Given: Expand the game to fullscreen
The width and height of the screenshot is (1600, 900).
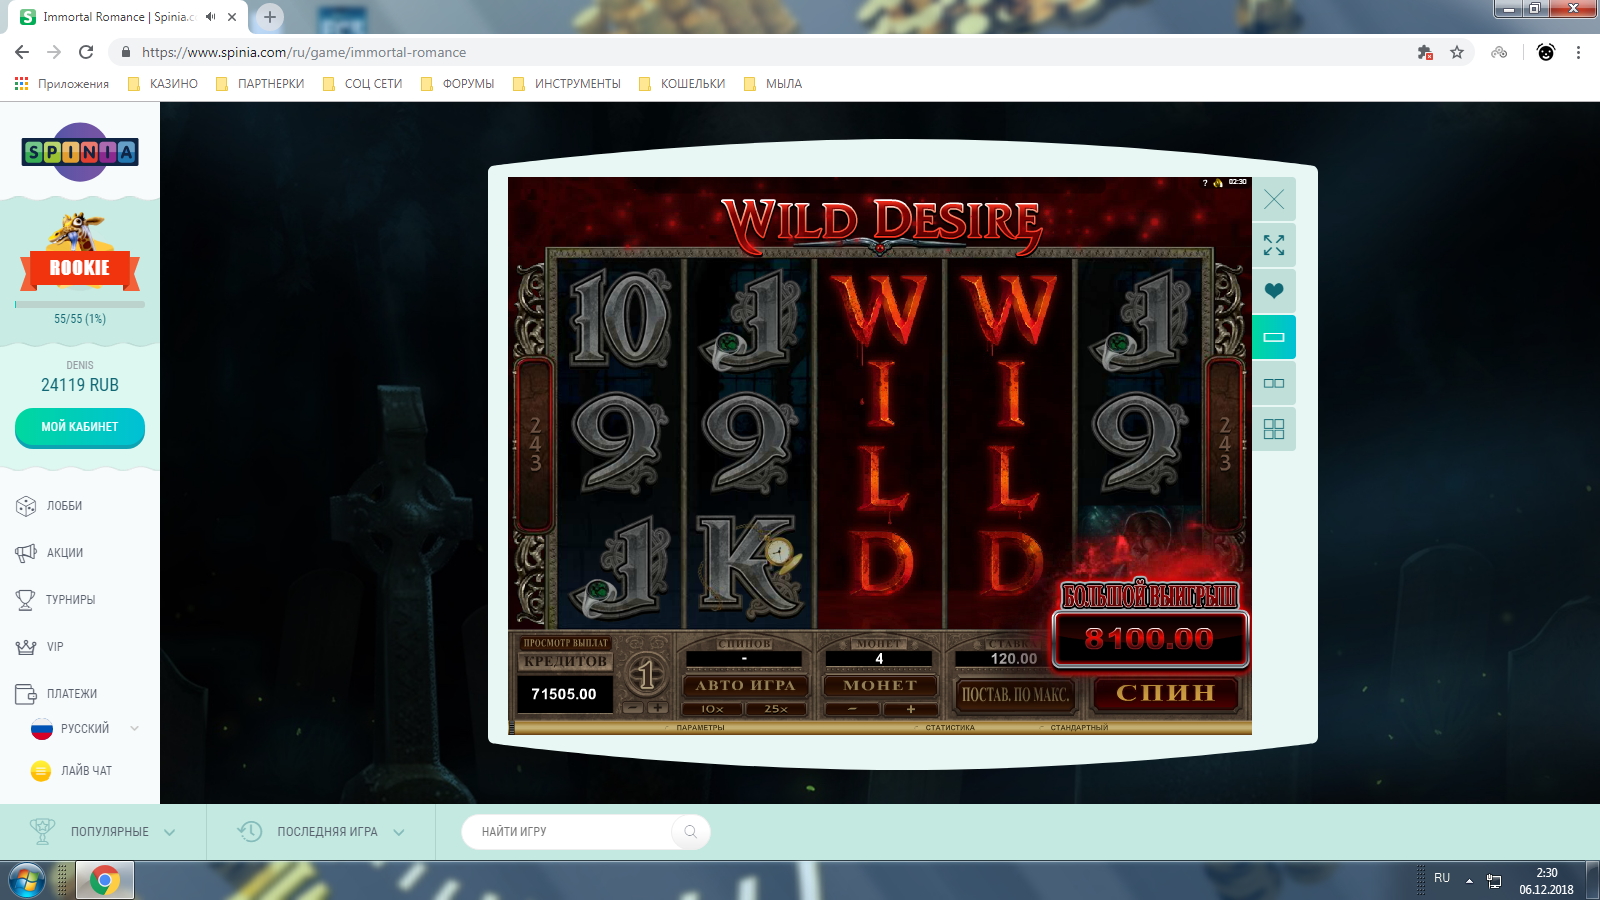Looking at the screenshot, I should click(x=1274, y=245).
